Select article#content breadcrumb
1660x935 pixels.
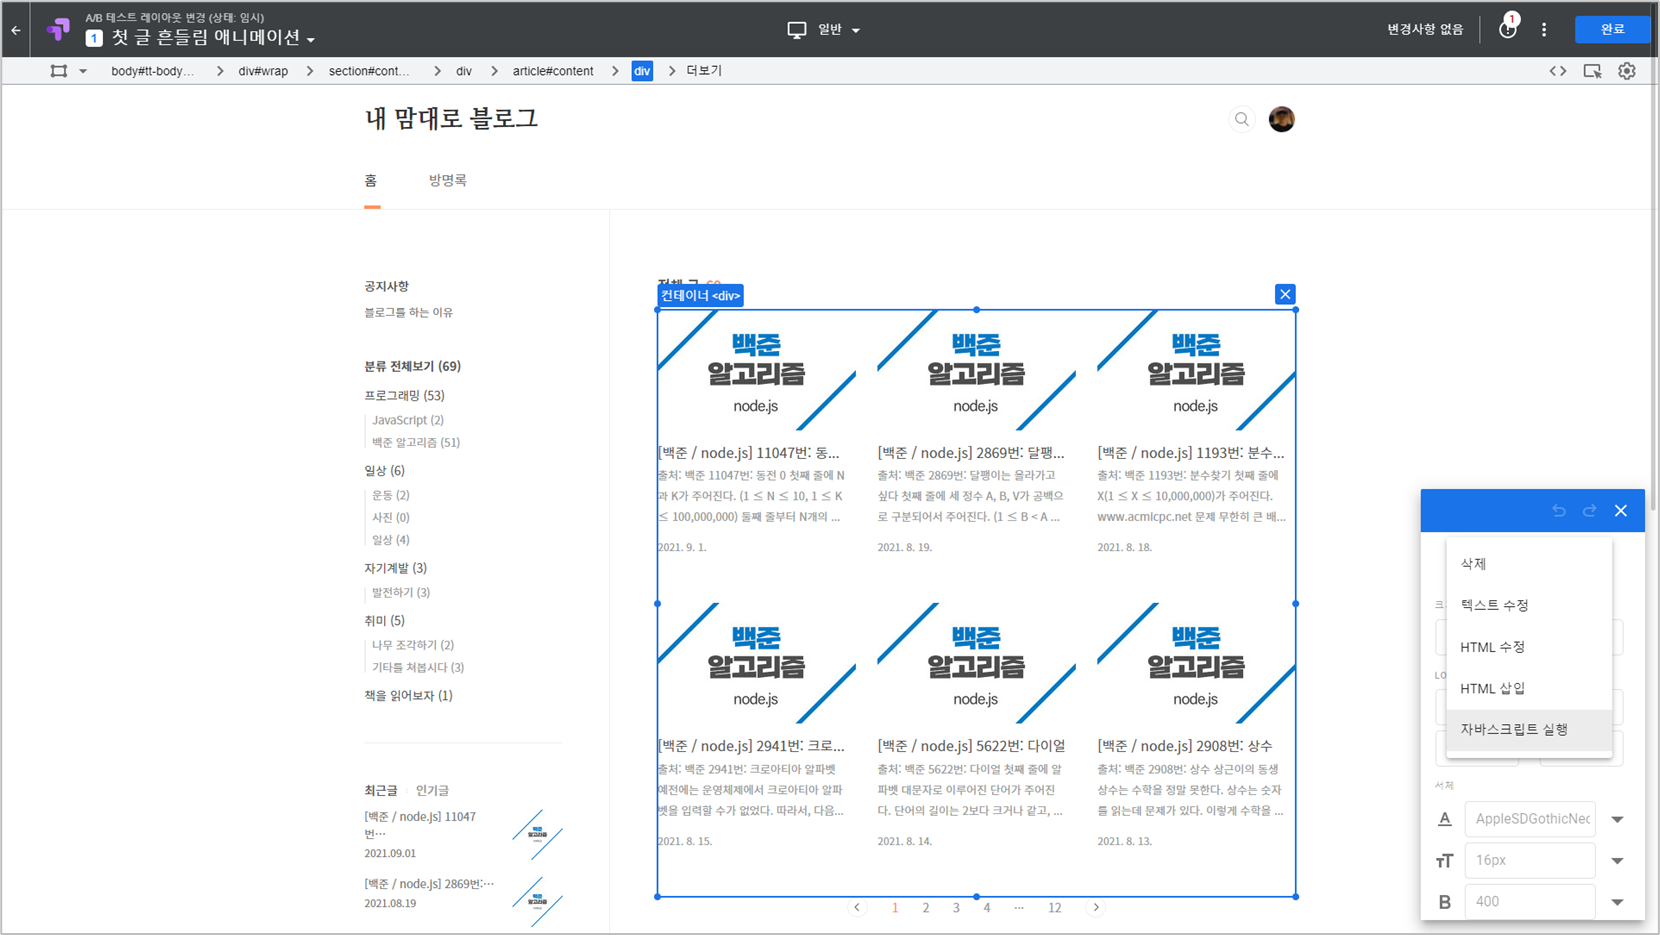pyautogui.click(x=553, y=71)
